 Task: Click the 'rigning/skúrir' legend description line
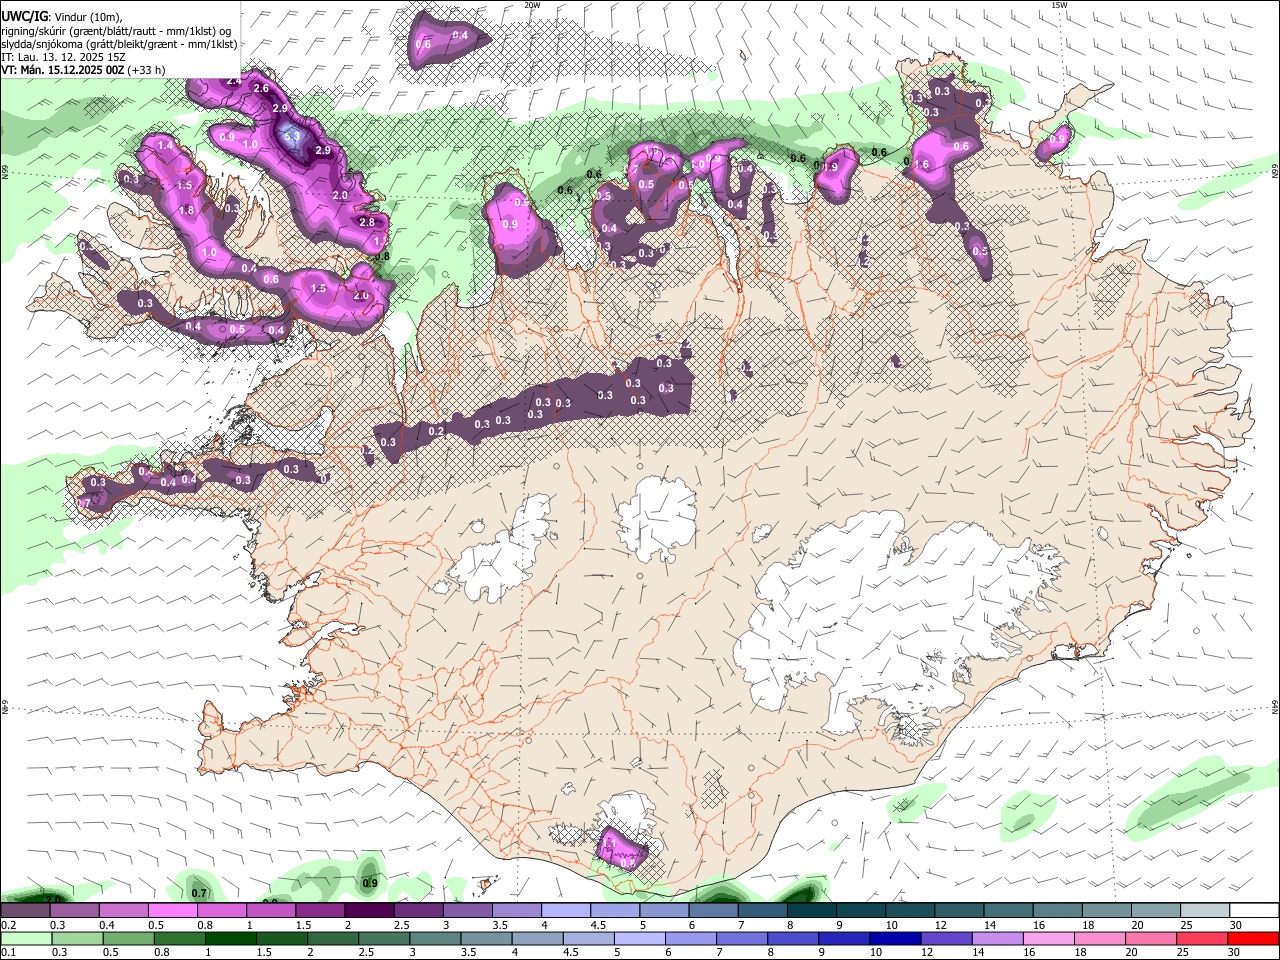(116, 31)
